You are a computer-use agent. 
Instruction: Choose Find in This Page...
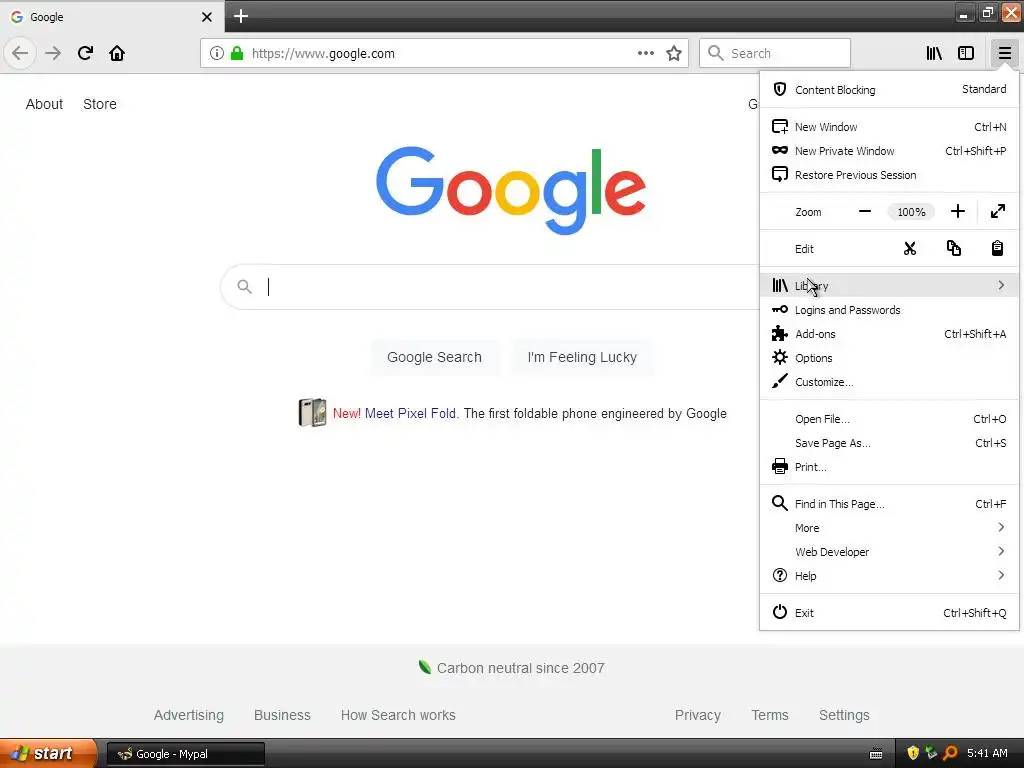tap(889, 504)
